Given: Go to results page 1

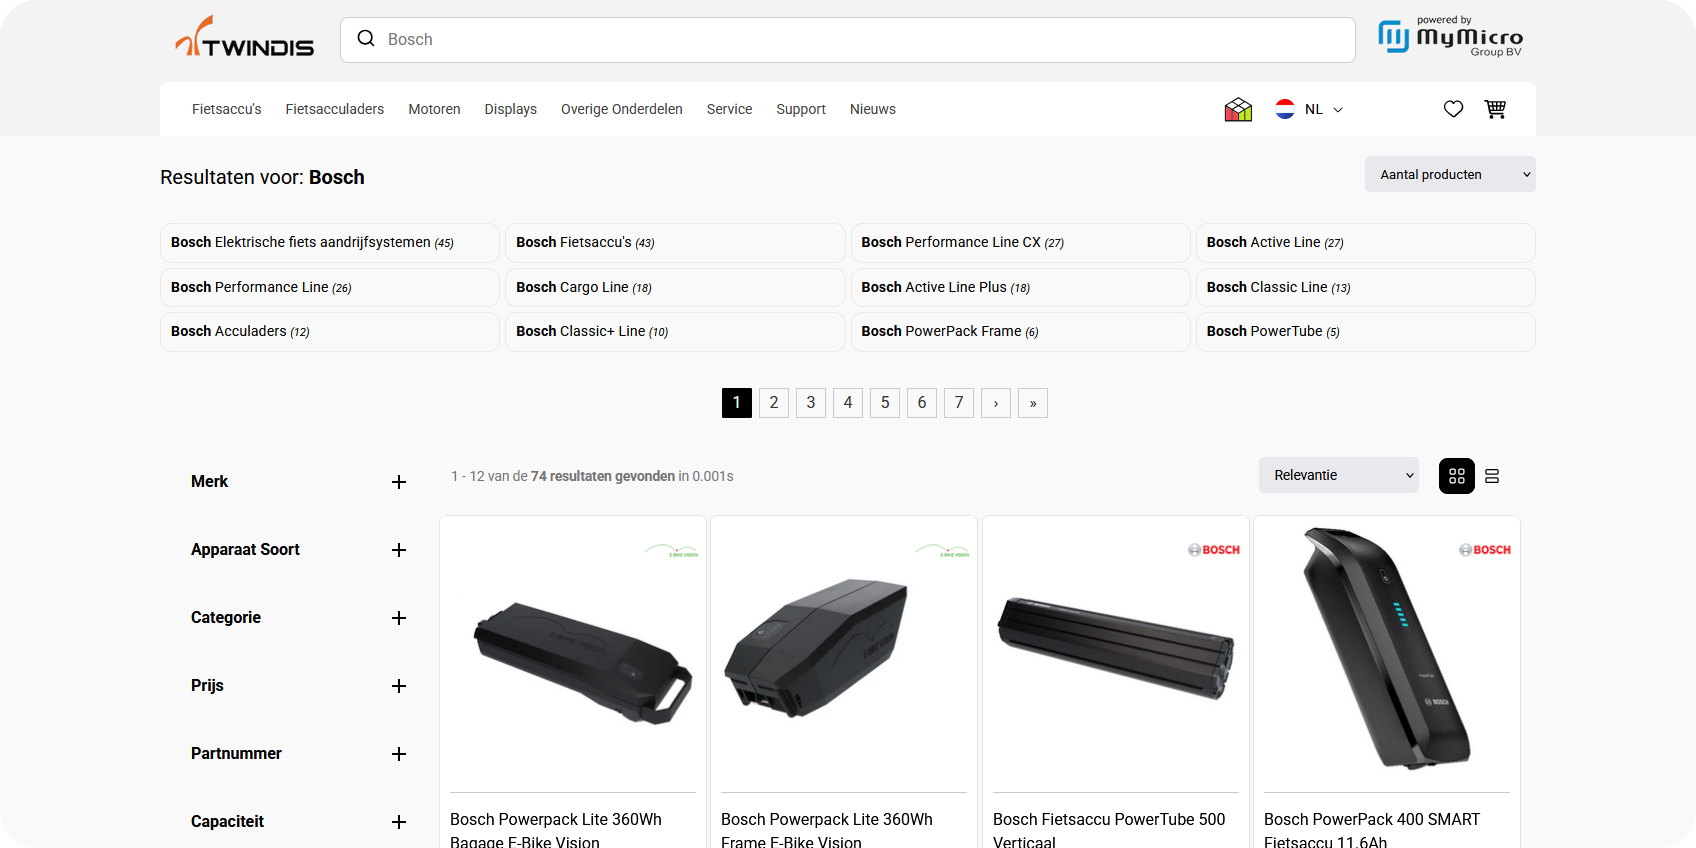Looking at the screenshot, I should click(x=737, y=403).
